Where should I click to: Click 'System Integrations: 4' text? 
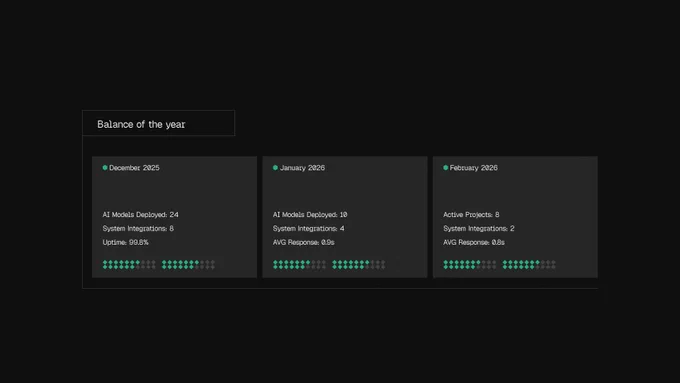coord(309,229)
